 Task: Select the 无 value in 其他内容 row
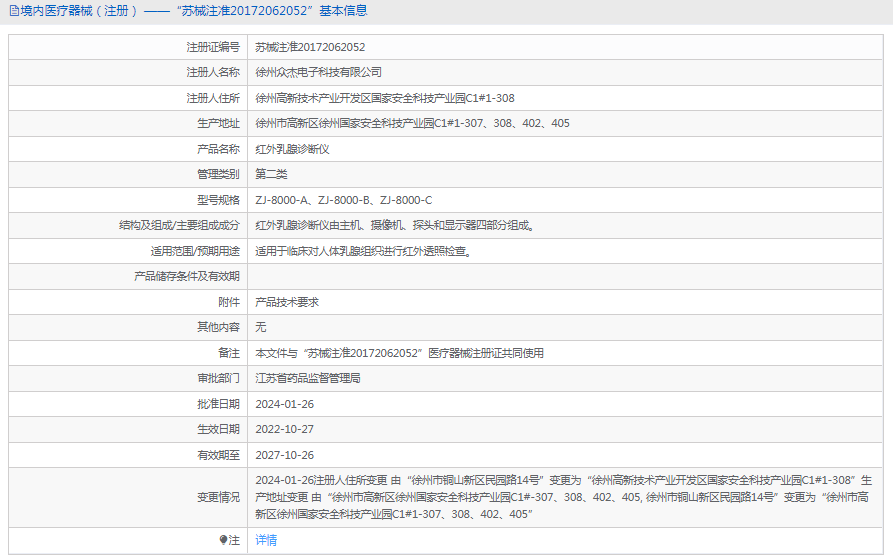tap(261, 327)
